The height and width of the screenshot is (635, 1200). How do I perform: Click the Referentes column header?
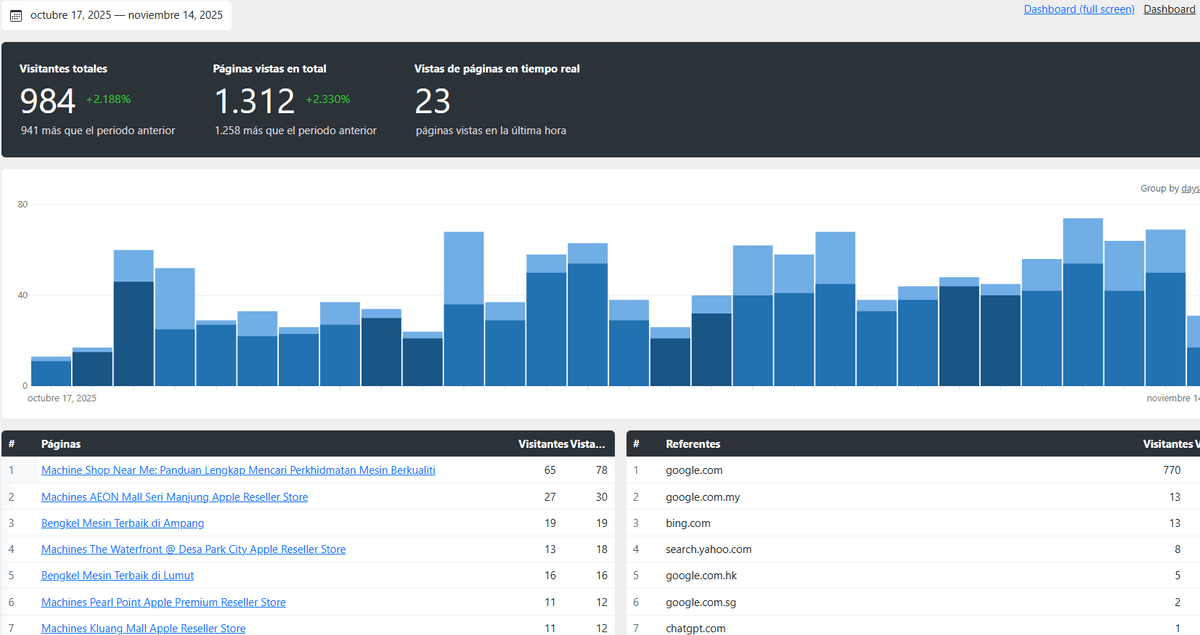tap(692, 444)
